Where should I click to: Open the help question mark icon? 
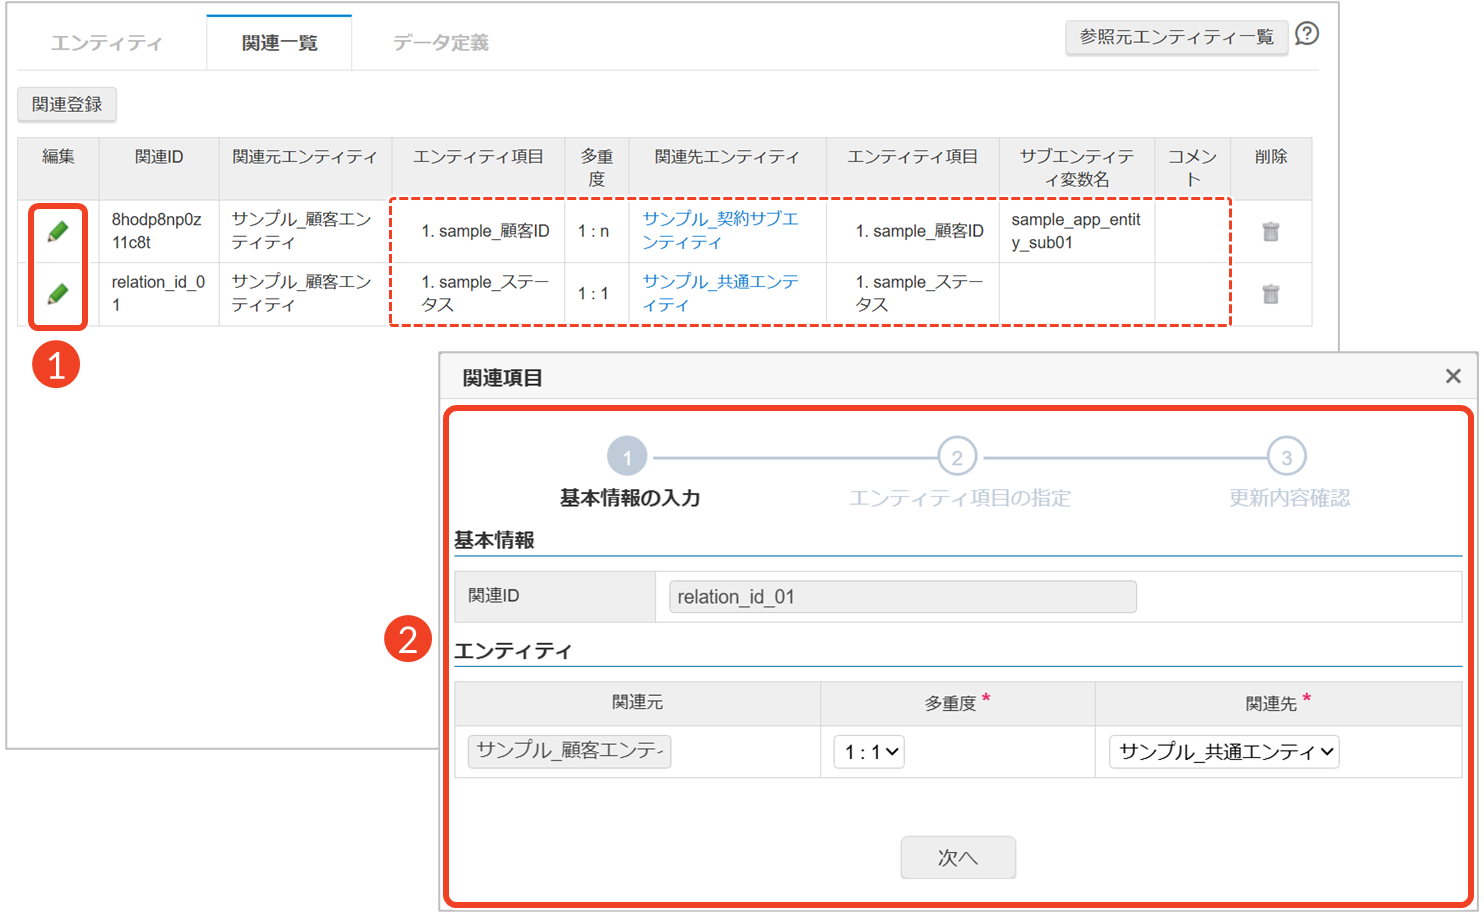pos(1306,35)
